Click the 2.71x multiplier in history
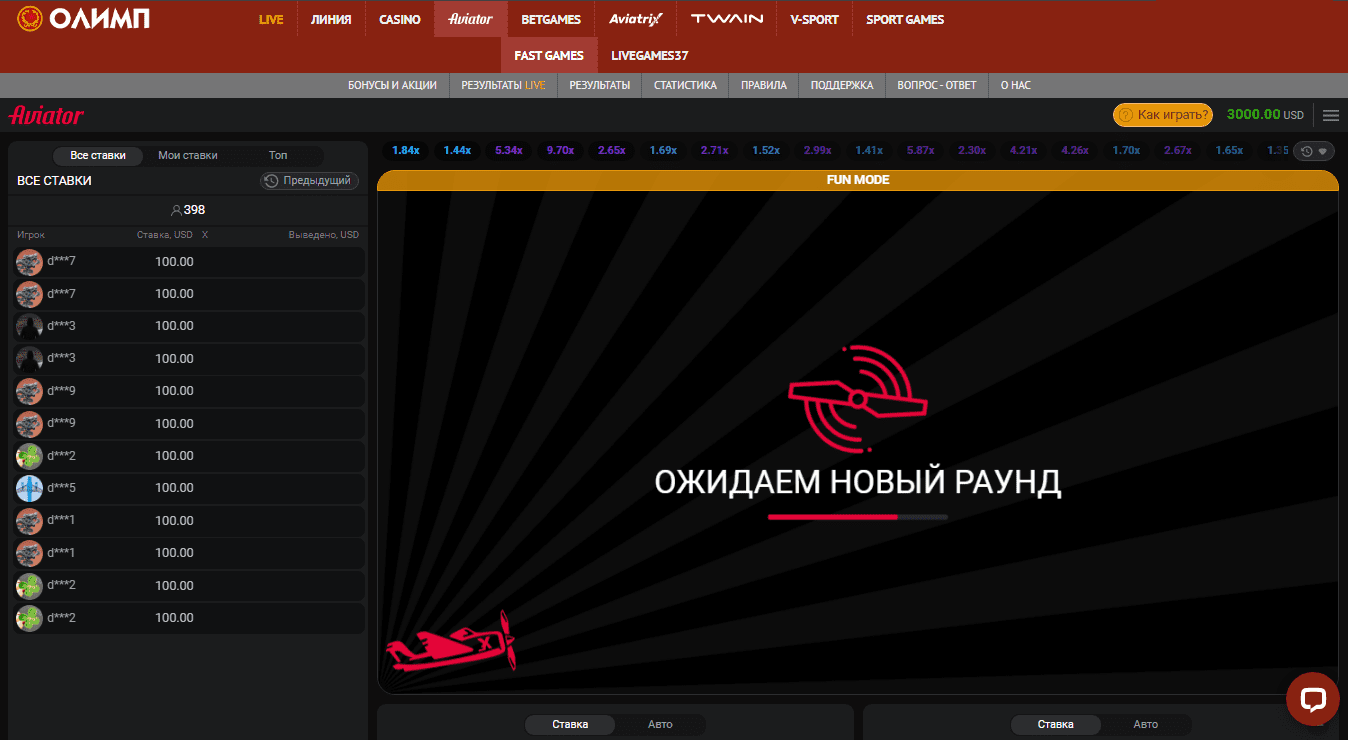The image size is (1348, 740). 714,151
